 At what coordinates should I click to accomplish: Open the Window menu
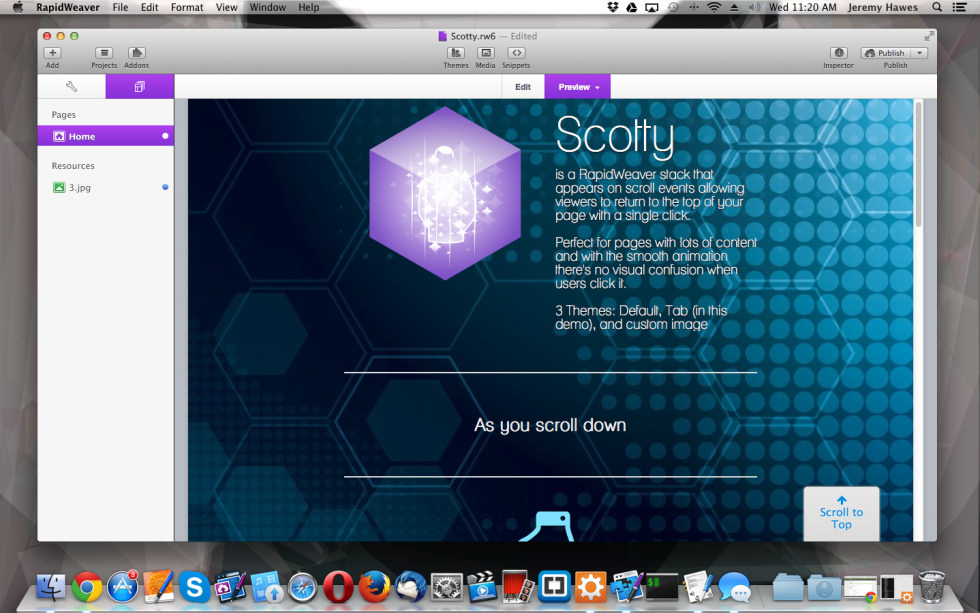(268, 7)
